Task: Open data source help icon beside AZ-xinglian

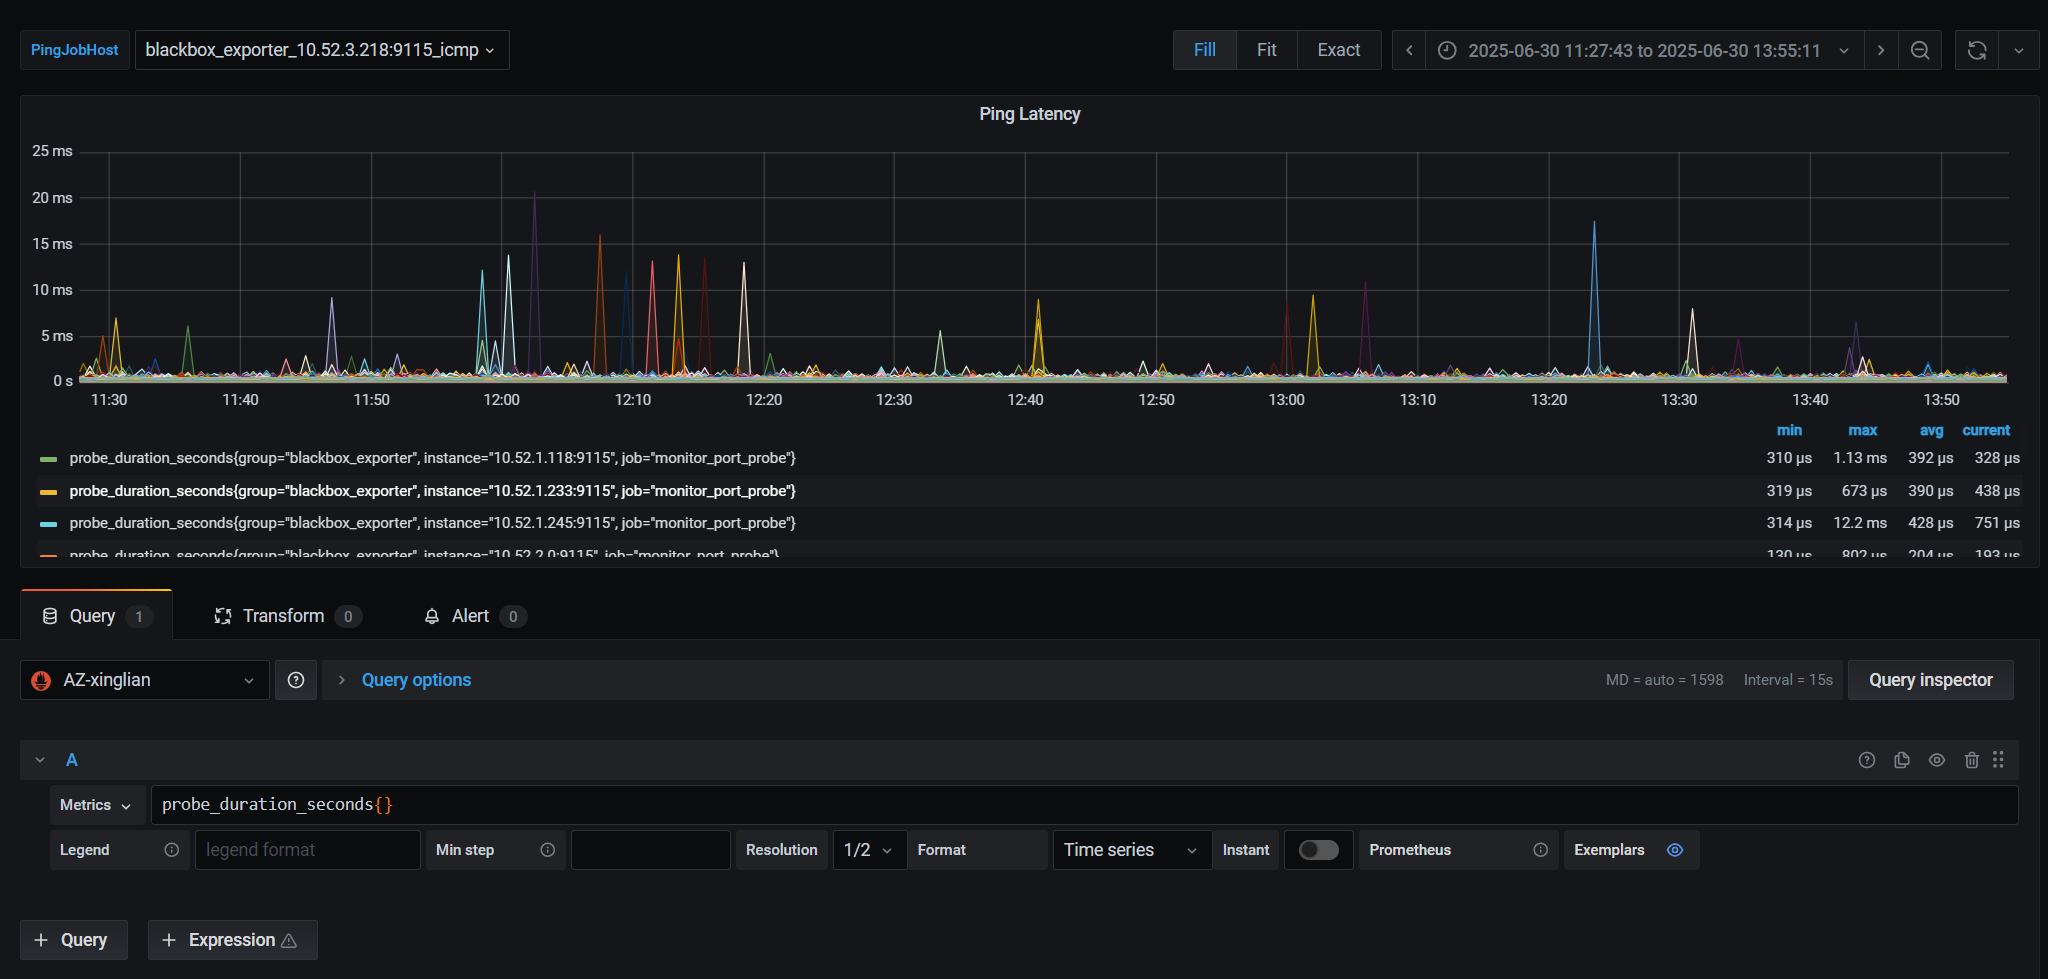Action: (x=296, y=680)
